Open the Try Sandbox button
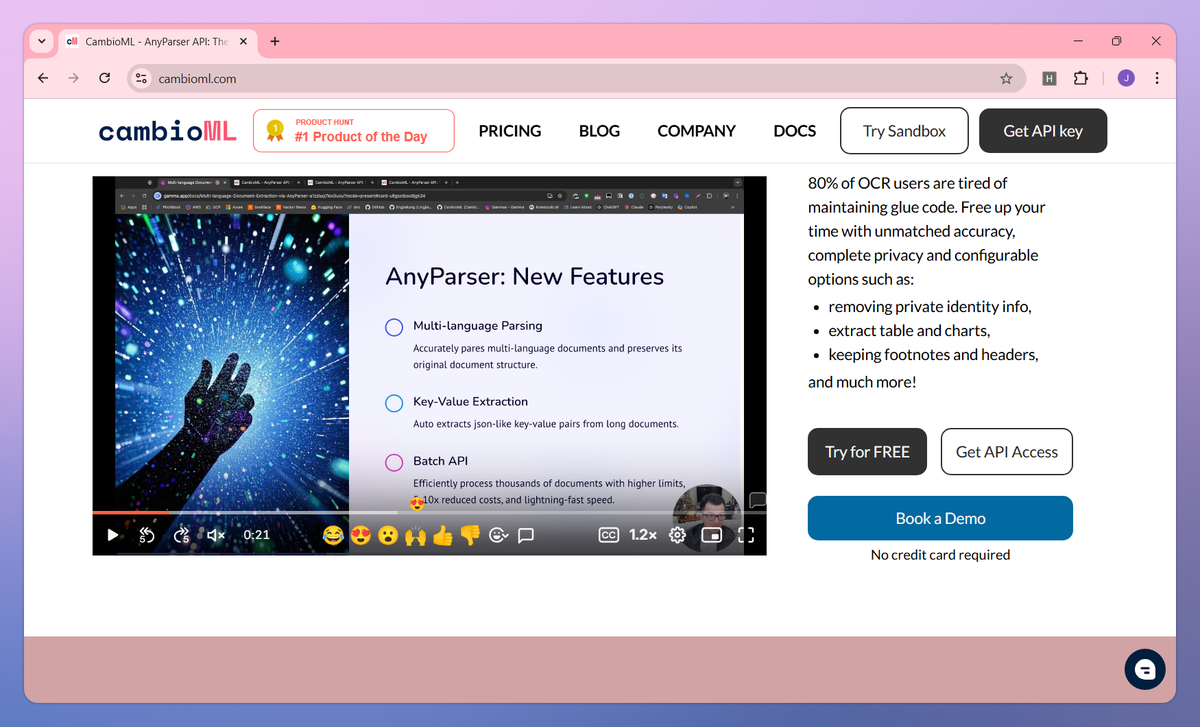1200x727 pixels. (903, 130)
